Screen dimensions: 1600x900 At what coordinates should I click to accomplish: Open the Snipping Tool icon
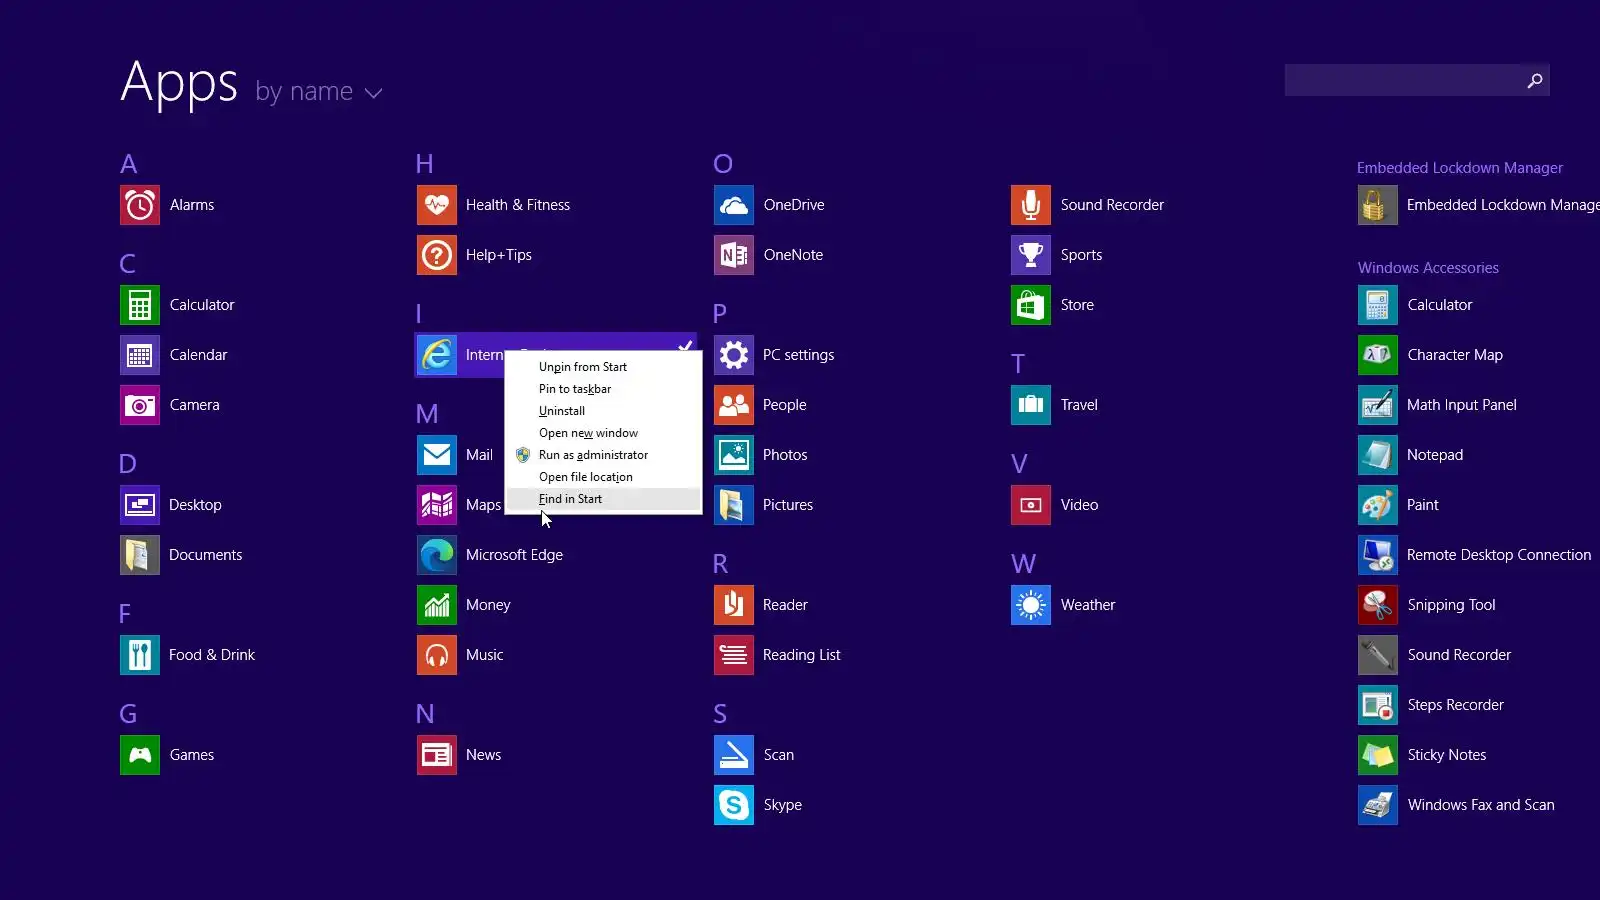click(1378, 605)
